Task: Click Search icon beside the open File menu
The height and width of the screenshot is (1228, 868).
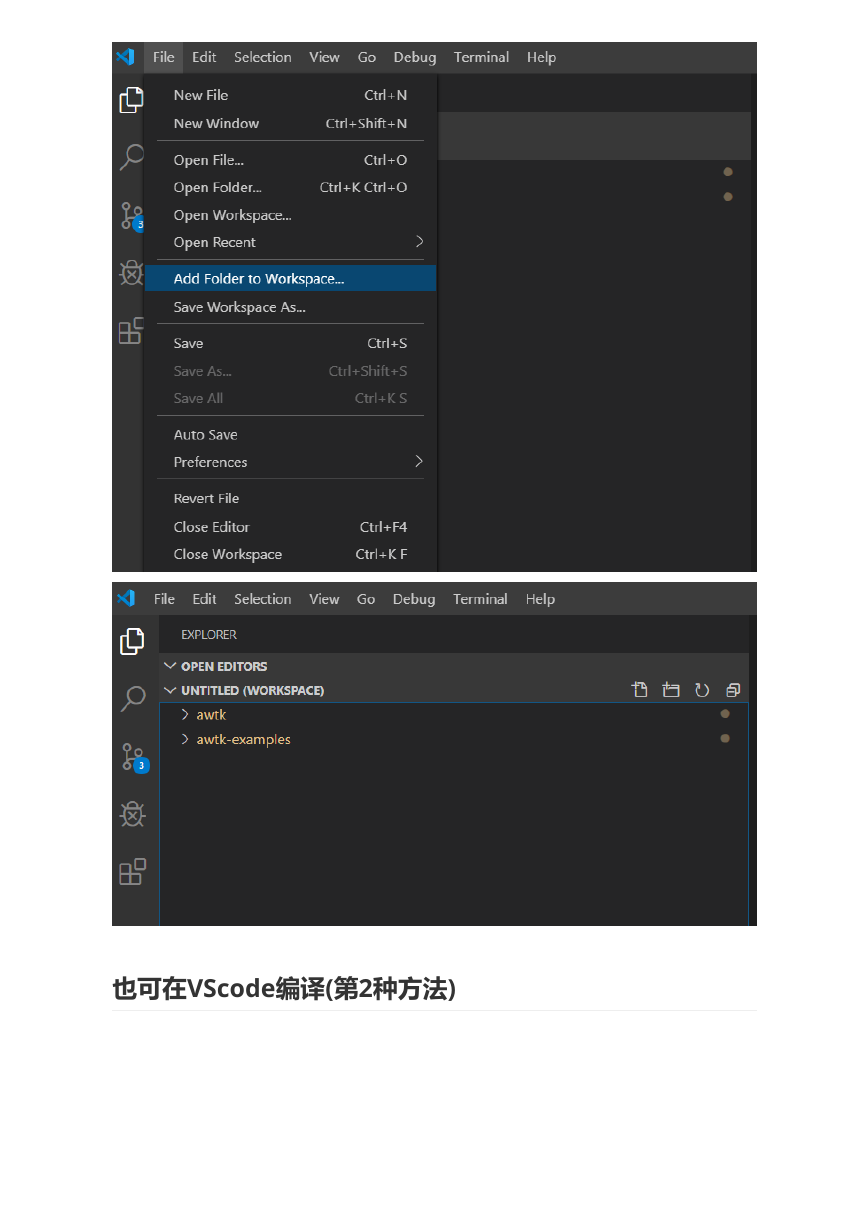Action: [x=131, y=157]
